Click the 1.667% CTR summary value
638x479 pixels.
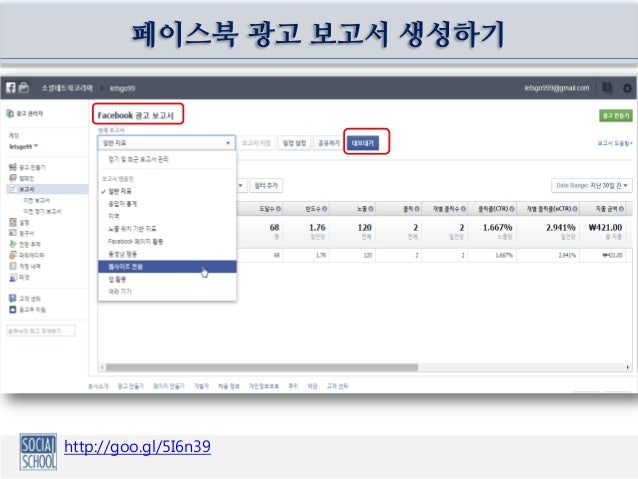497,227
